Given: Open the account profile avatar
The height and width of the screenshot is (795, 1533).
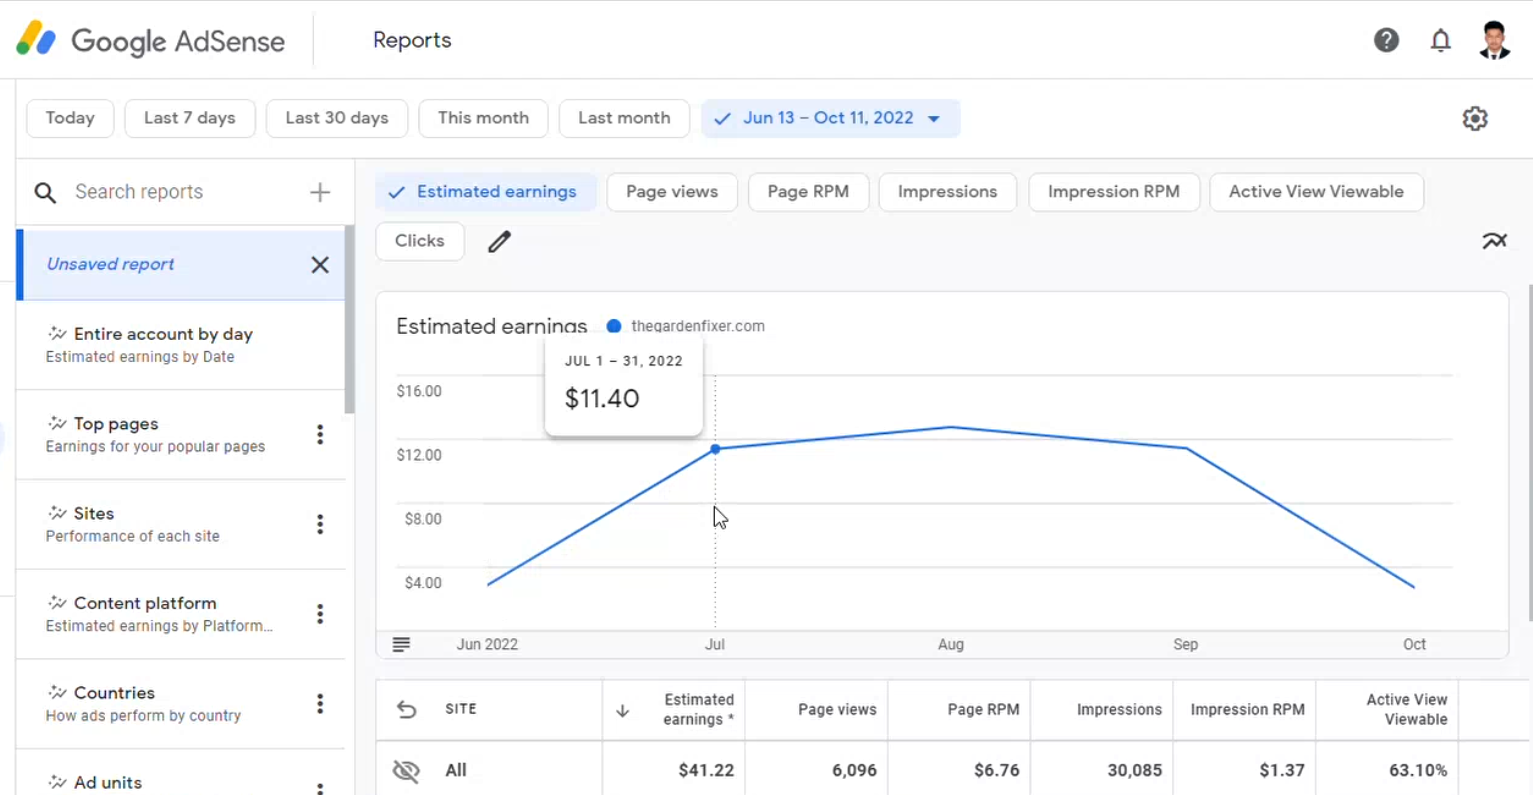Looking at the screenshot, I should 1494,40.
